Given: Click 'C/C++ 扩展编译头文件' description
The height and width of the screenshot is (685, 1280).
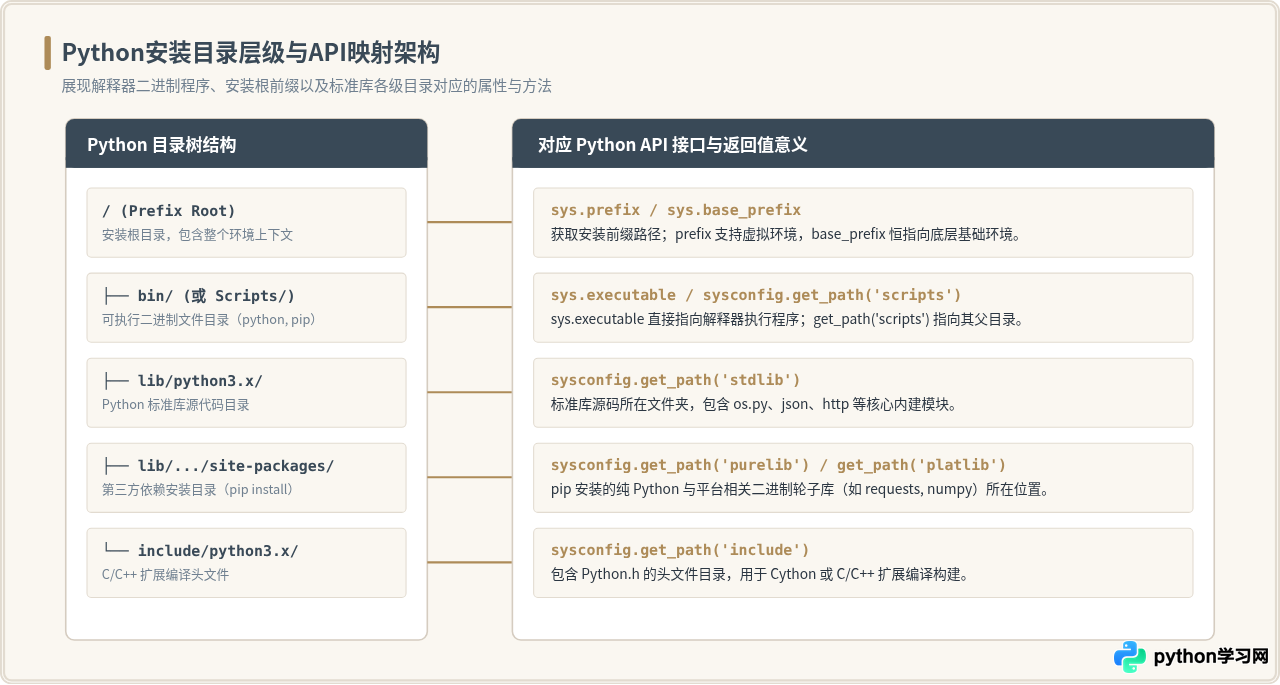Looking at the screenshot, I should [x=165, y=575].
